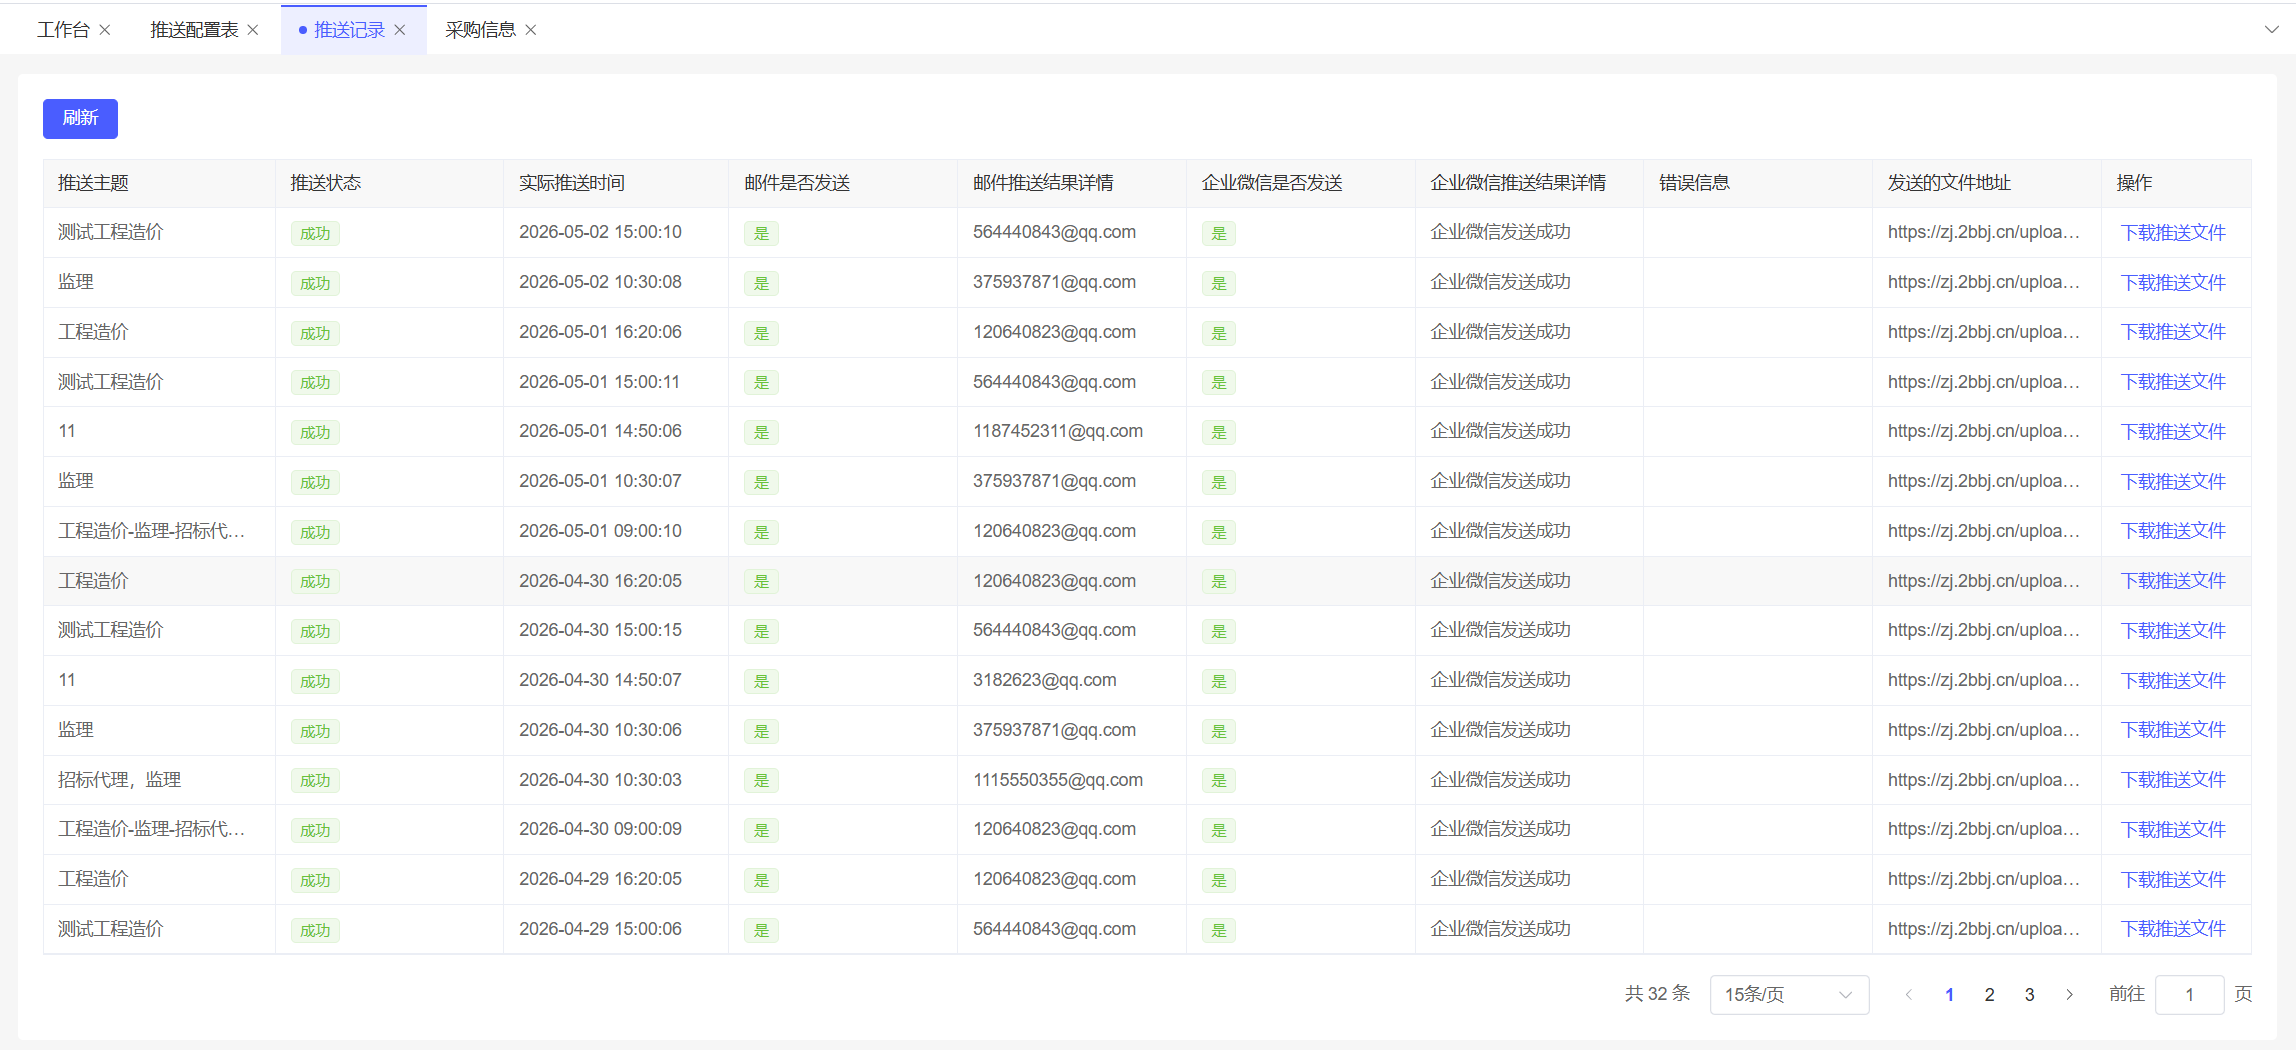Download file for 2026-04-29 15:00:06 row
This screenshot has height=1050, width=2296.
click(2173, 929)
